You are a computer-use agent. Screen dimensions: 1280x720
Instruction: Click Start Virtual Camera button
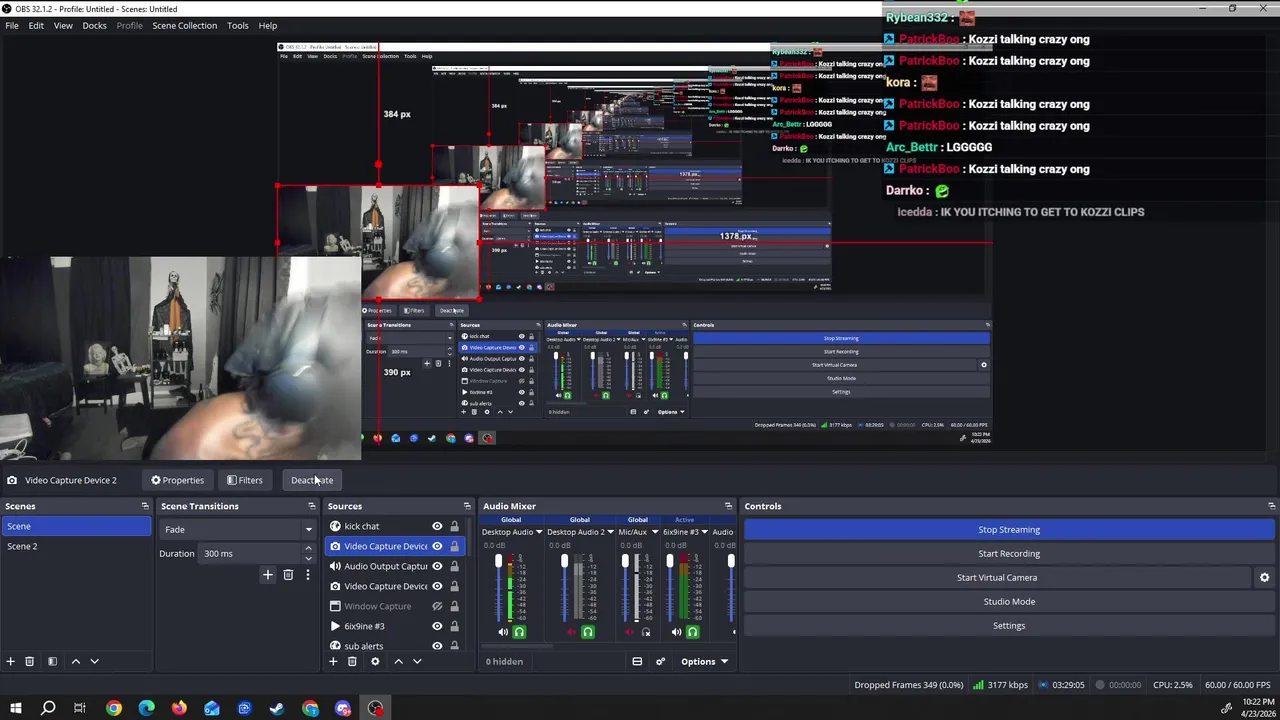pos(997,577)
